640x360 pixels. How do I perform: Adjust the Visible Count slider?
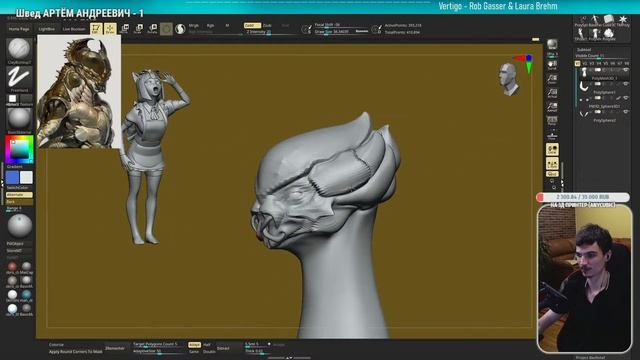pos(602,56)
